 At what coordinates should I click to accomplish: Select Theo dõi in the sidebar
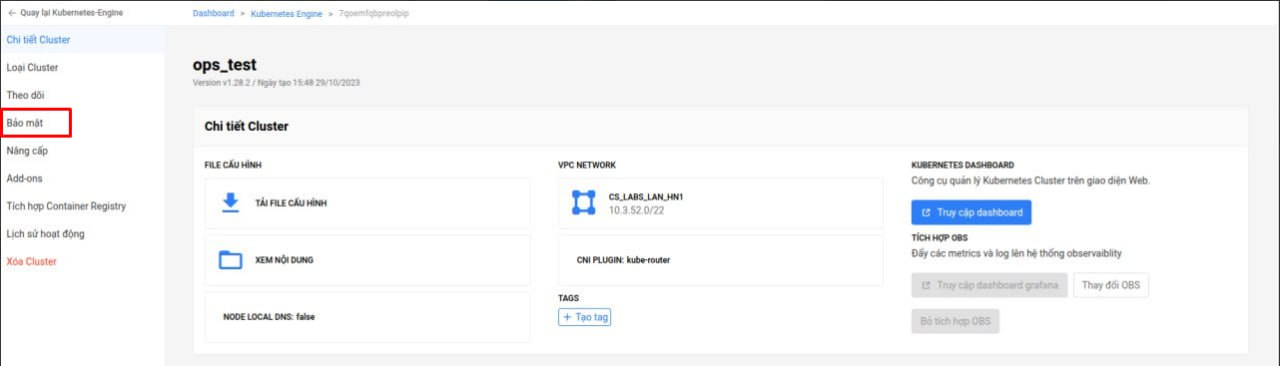[x=25, y=95]
